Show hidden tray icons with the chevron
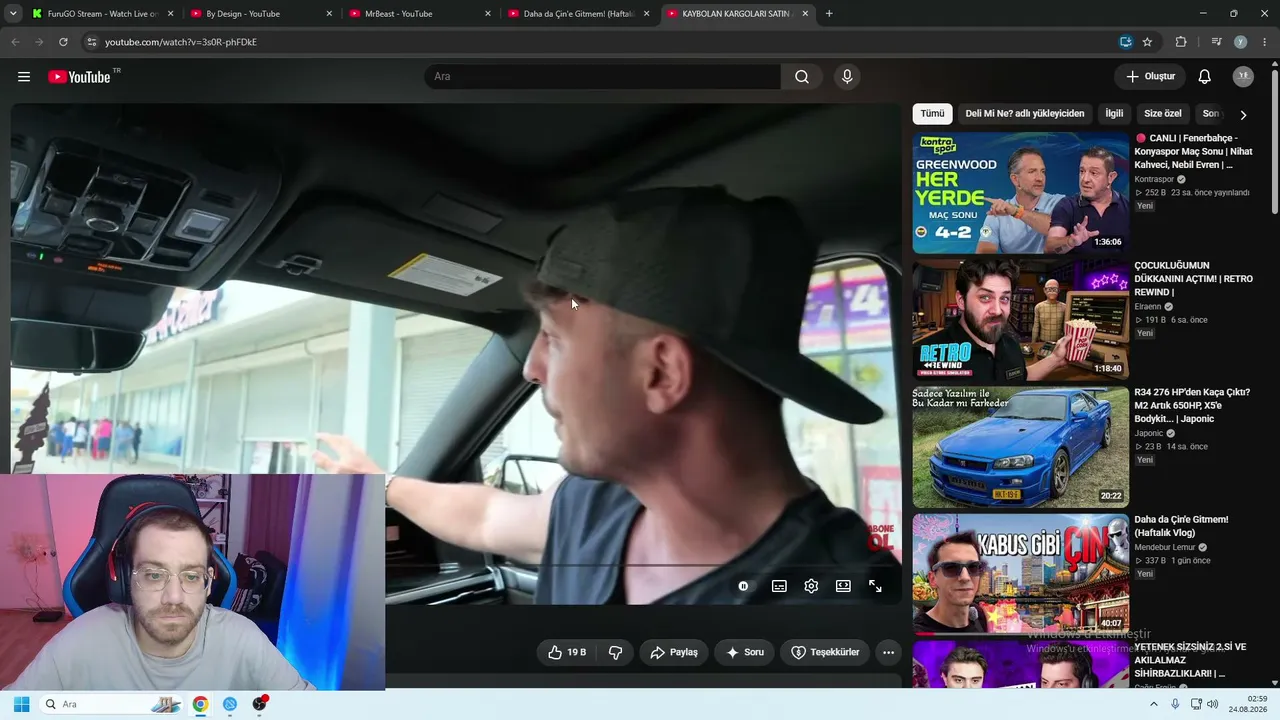The height and width of the screenshot is (720, 1280). (1153, 704)
